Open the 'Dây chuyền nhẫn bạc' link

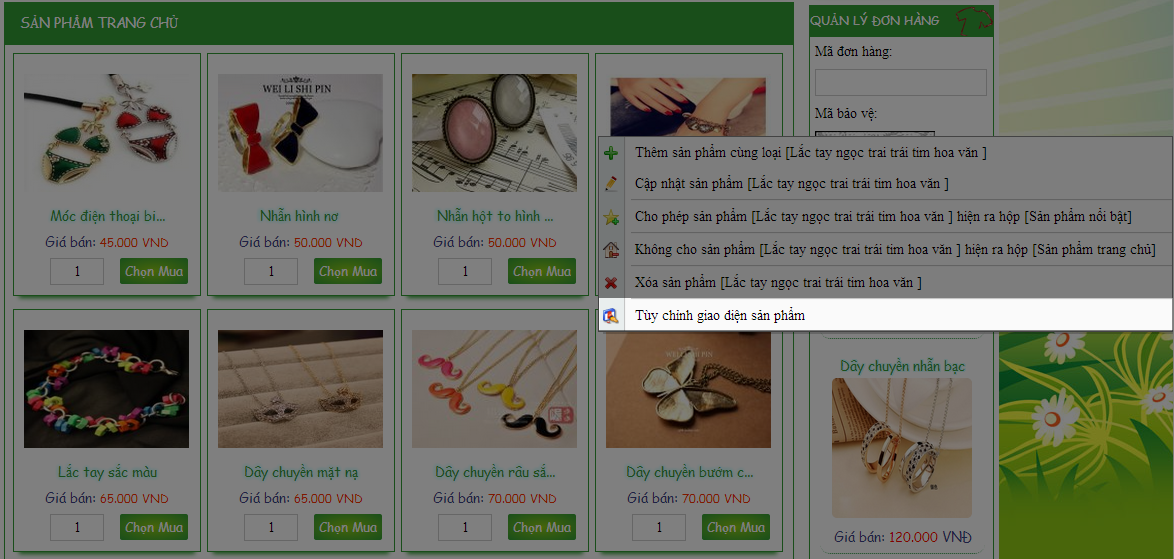901,366
